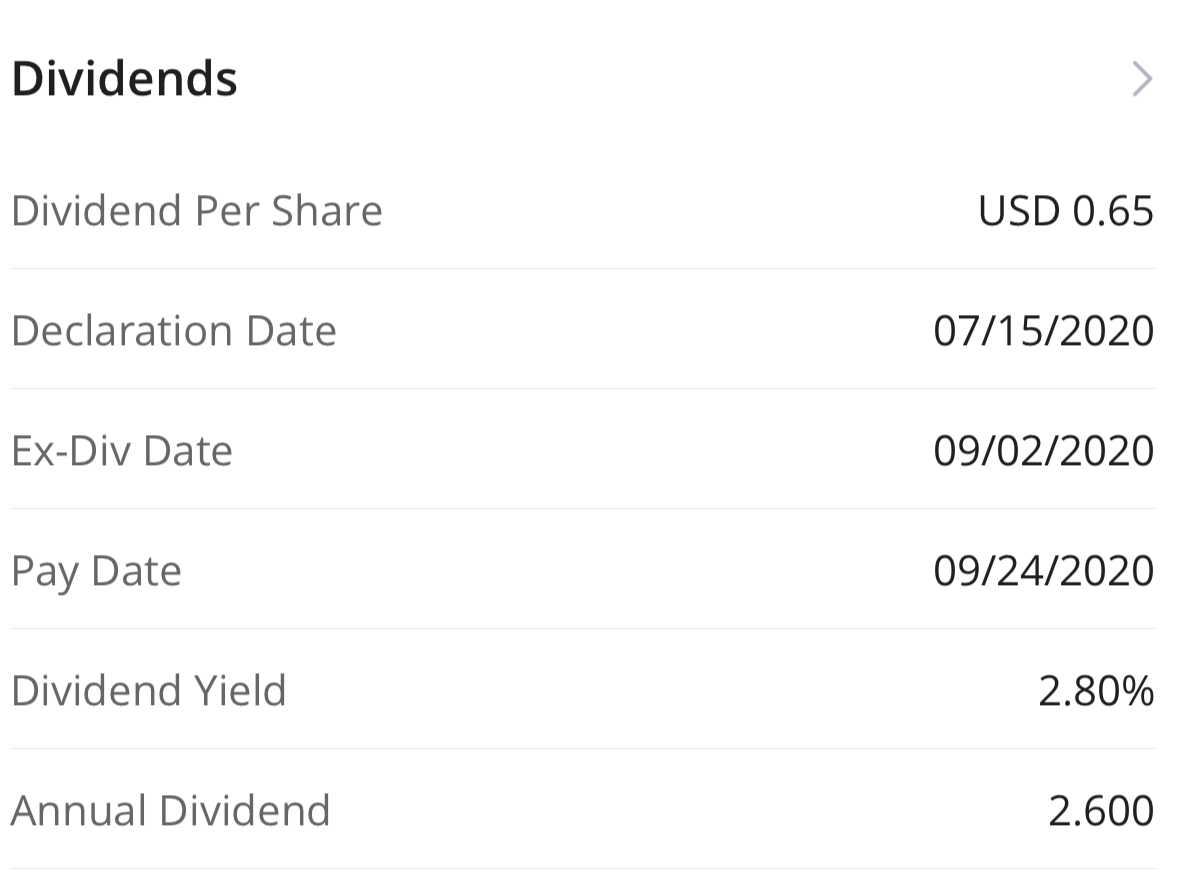Viewport: 1184px width, 870px height.
Task: Tap the 09/24/2020 pay date value
Action: pos(1044,571)
